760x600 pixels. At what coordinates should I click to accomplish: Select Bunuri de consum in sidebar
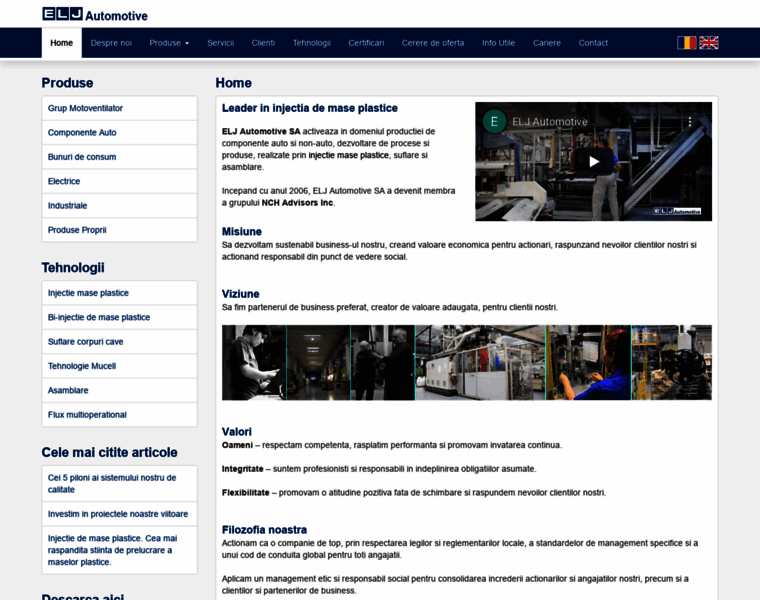click(119, 157)
